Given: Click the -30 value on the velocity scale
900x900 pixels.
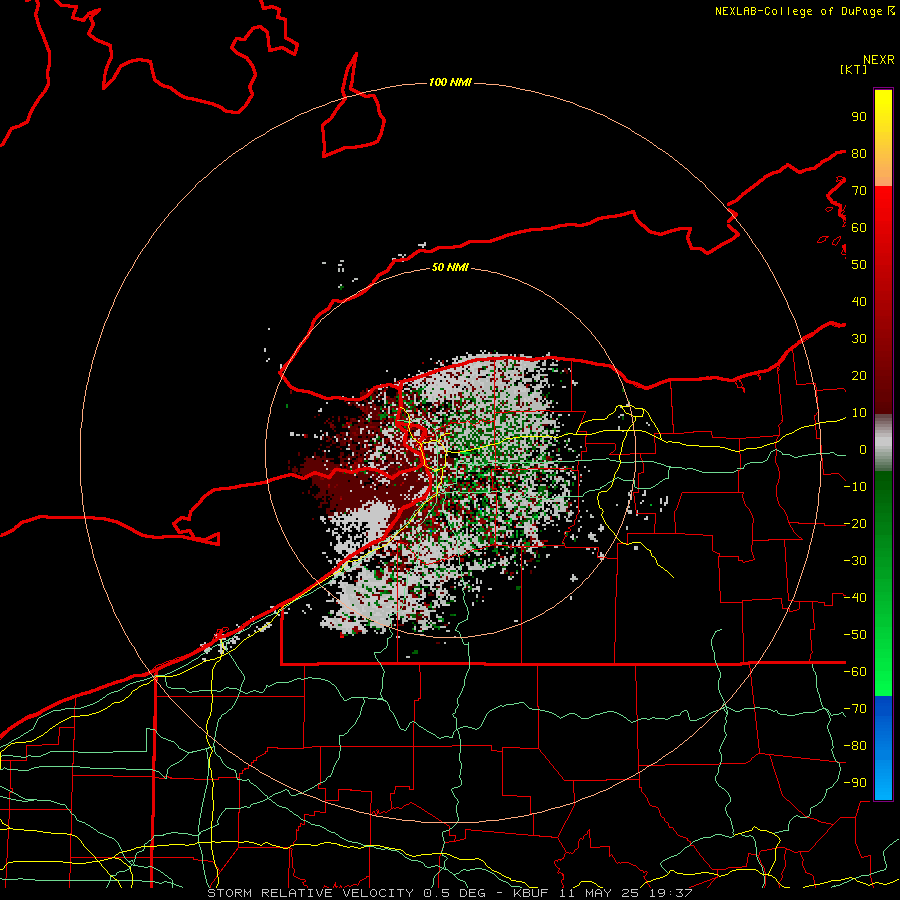Looking at the screenshot, I should [x=855, y=561].
